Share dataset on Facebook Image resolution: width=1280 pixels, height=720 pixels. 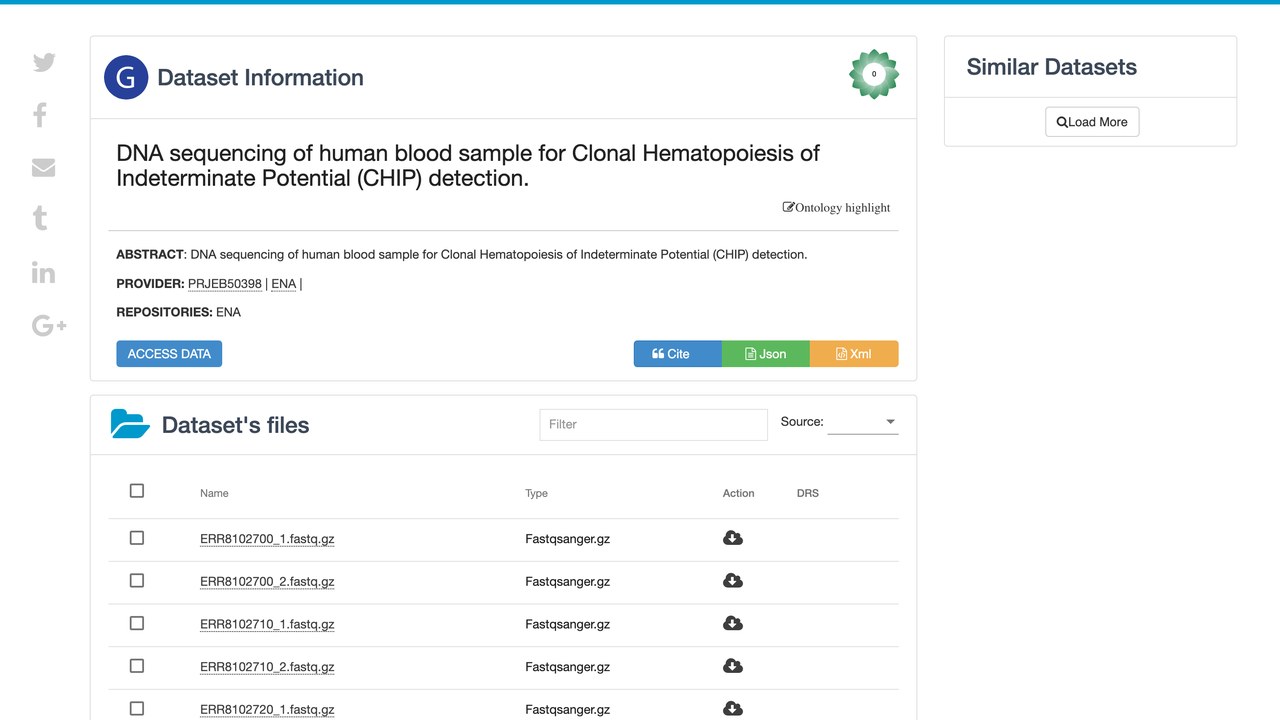coord(40,115)
